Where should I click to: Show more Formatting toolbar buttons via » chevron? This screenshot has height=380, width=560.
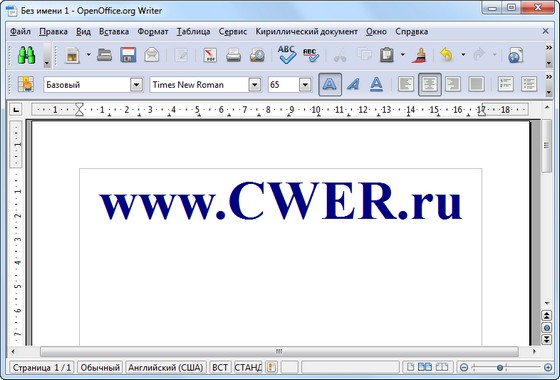tap(549, 77)
